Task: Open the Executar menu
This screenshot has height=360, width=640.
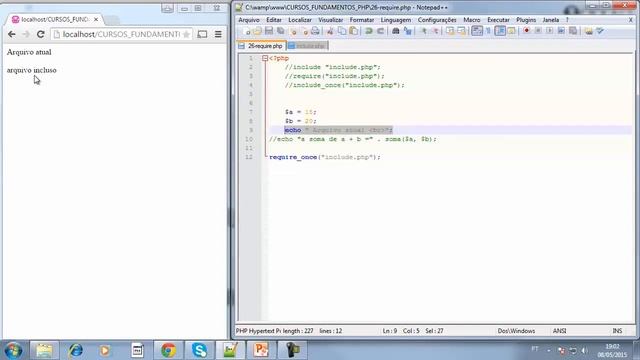Action: [498, 20]
